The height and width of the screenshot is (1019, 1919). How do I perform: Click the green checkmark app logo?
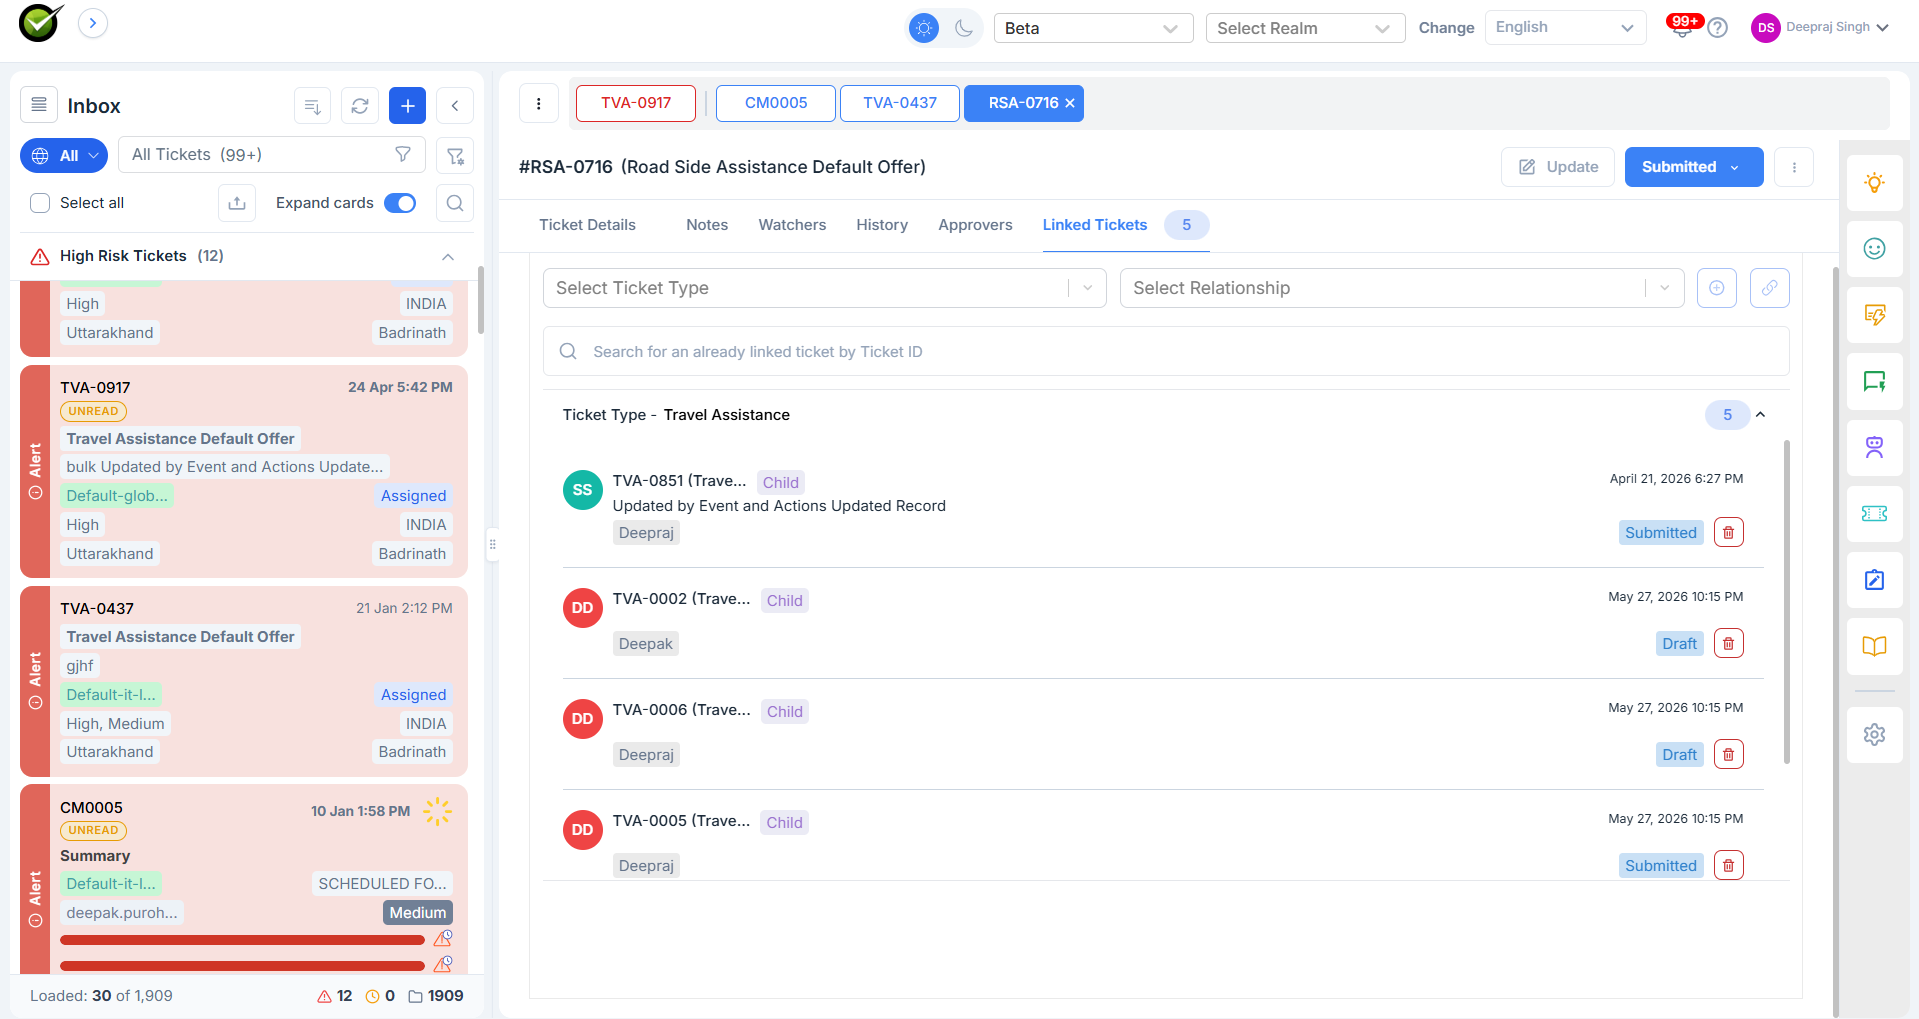click(41, 23)
